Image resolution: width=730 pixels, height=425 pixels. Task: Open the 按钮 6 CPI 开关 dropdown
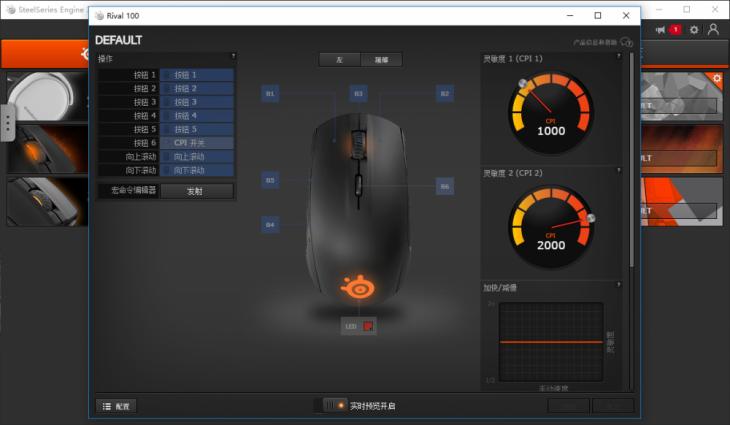(196, 143)
